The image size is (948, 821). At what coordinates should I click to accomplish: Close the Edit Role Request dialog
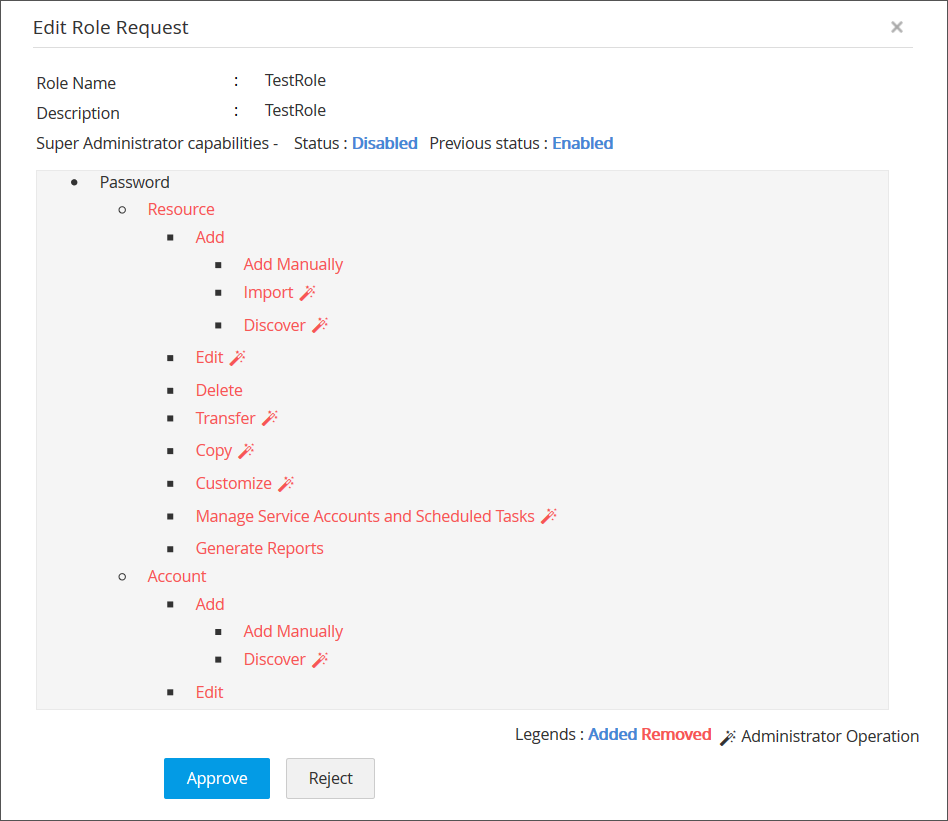pos(897,27)
